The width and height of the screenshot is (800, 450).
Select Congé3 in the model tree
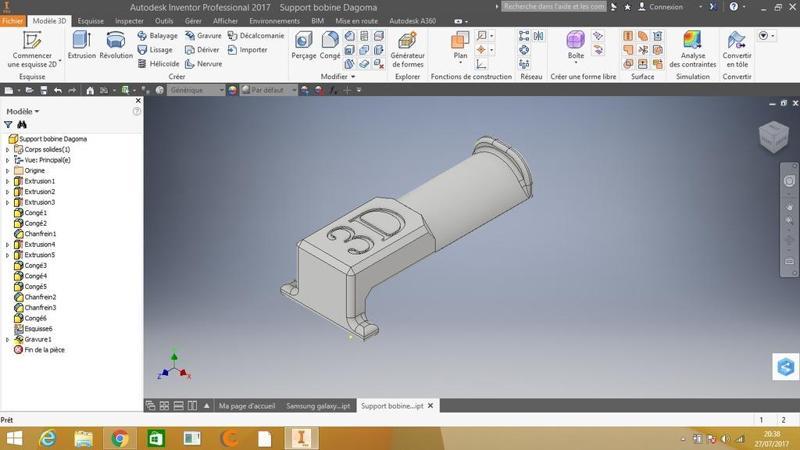pos(30,265)
